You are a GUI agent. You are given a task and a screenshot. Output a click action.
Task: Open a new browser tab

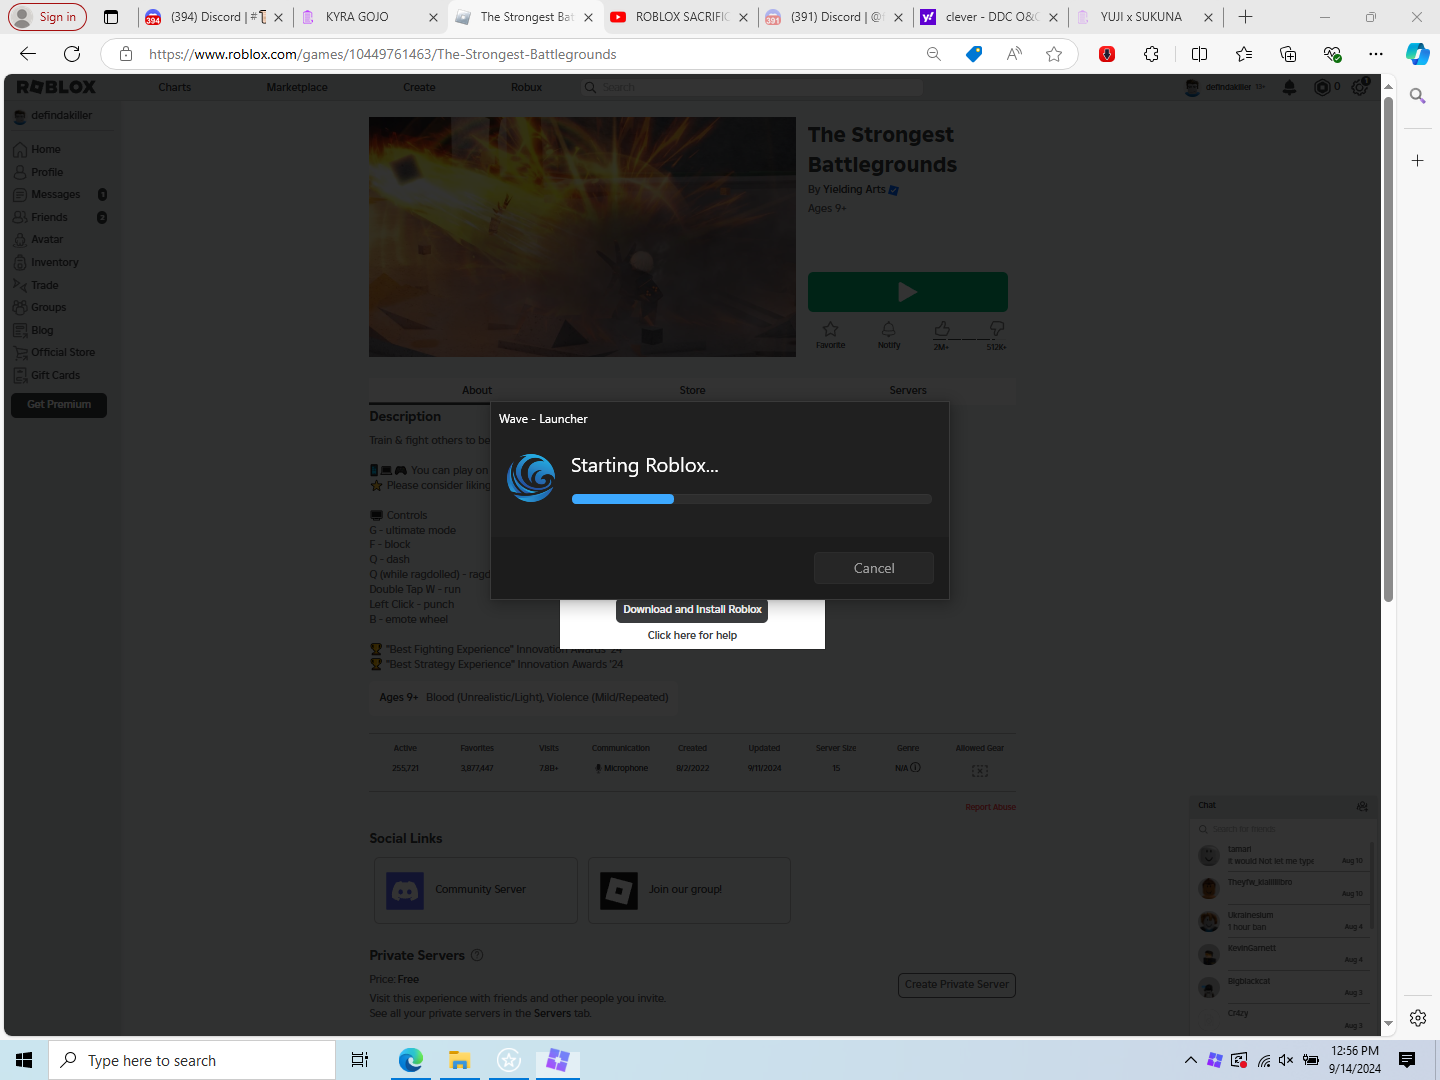1245,17
